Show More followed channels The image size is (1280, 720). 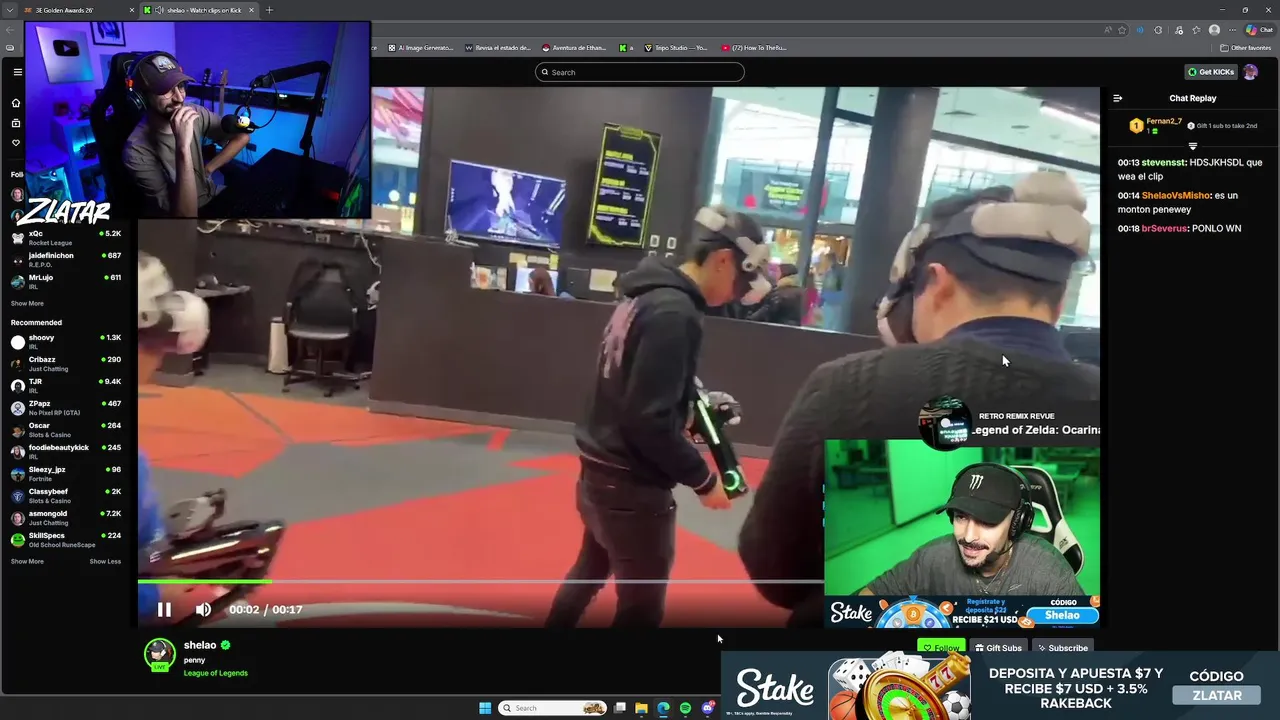click(x=27, y=303)
